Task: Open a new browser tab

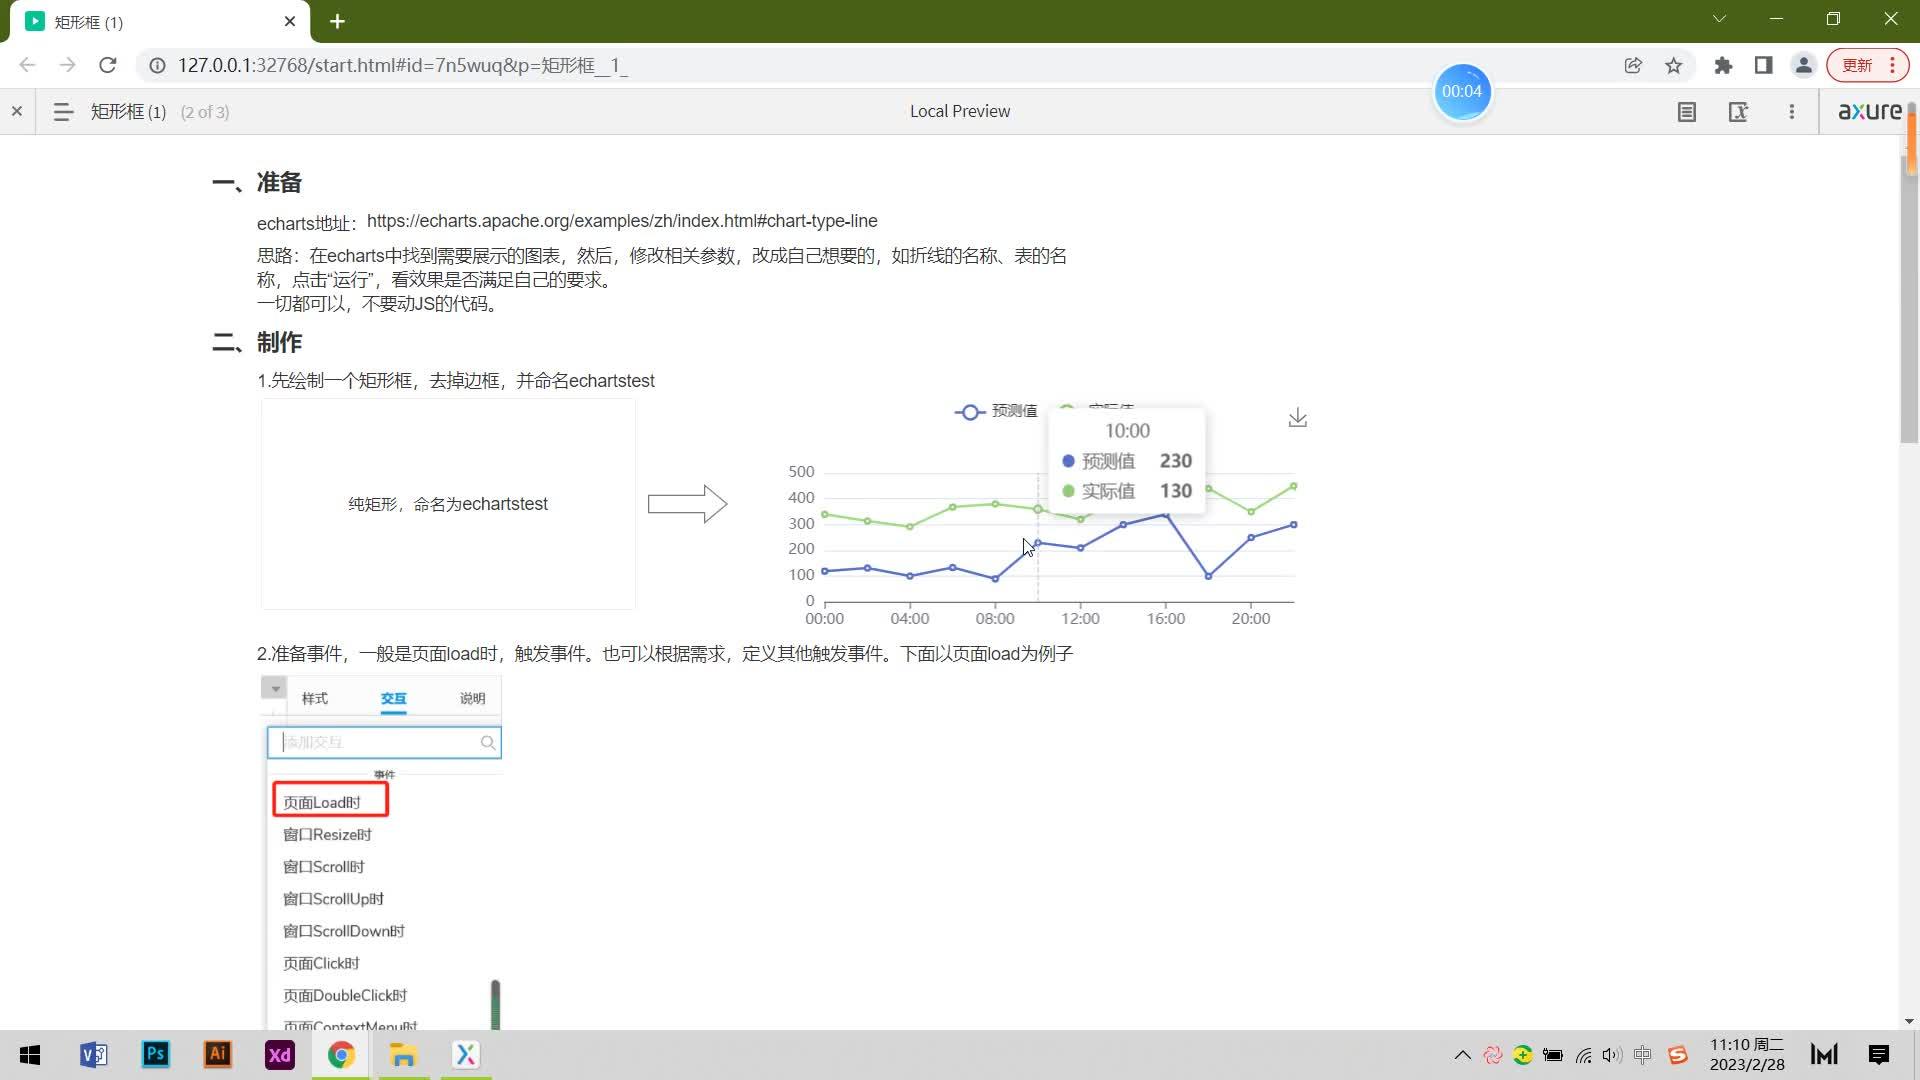Action: pos(337,22)
